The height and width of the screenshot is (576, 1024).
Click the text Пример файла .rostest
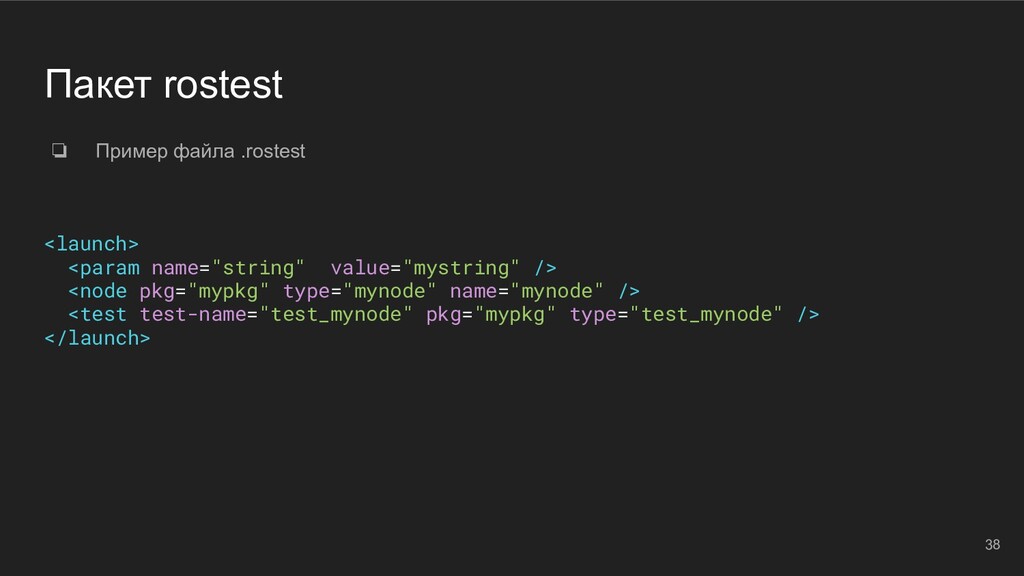[x=200, y=151]
